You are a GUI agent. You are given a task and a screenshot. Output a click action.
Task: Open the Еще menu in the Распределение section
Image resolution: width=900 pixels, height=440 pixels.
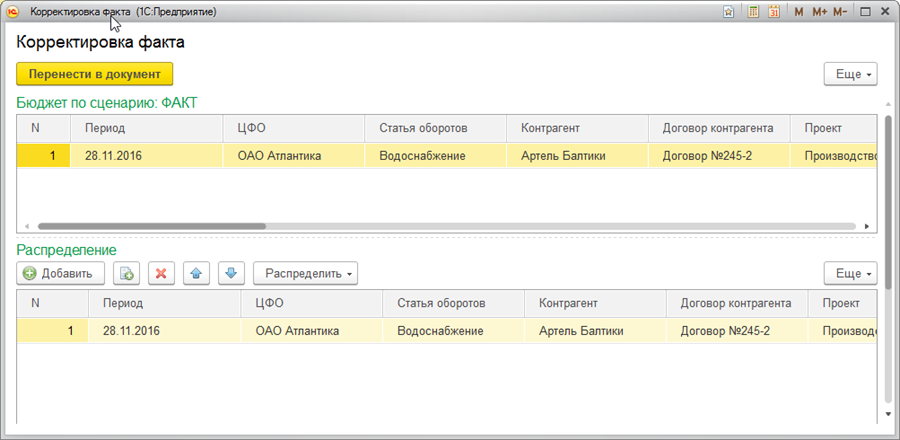click(x=850, y=273)
